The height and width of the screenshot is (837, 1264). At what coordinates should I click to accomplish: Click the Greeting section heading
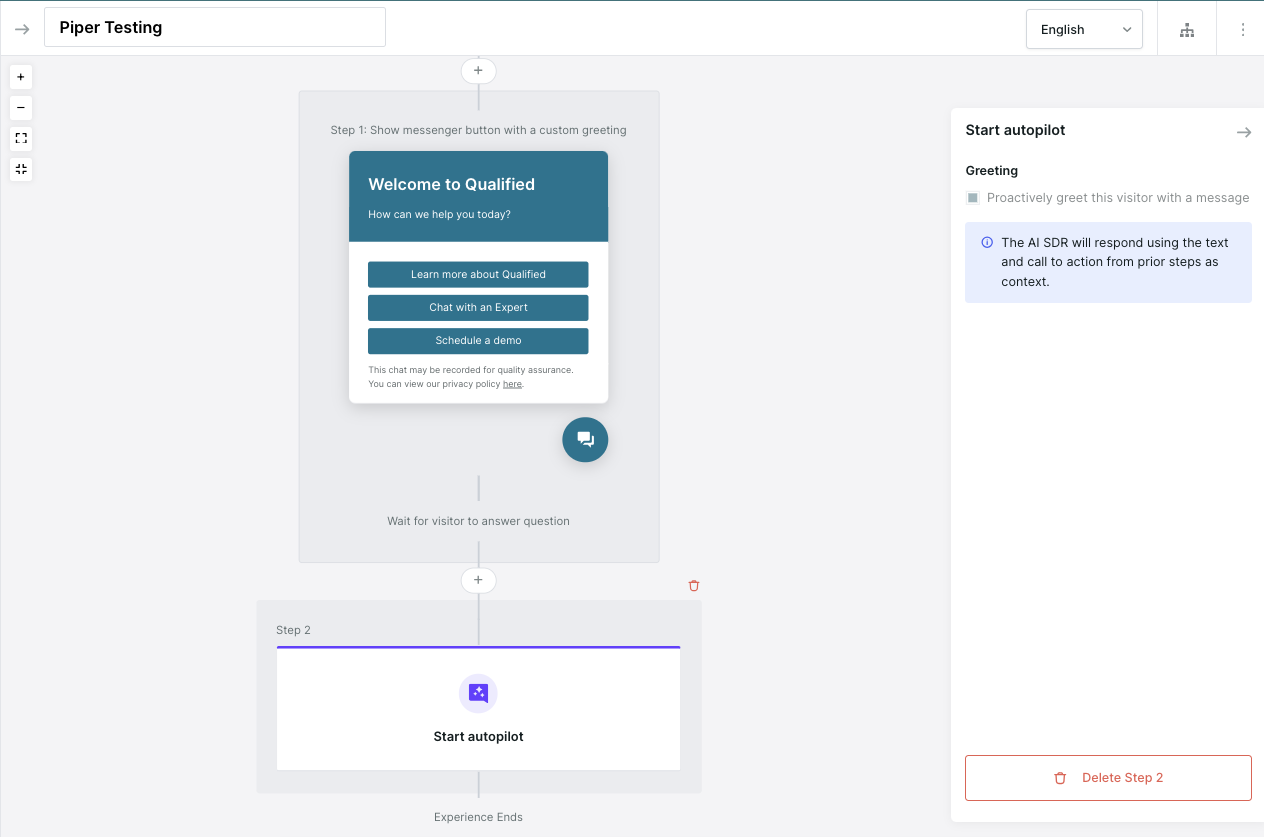(x=991, y=171)
